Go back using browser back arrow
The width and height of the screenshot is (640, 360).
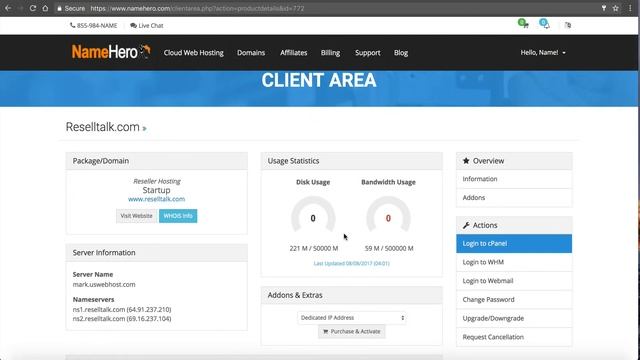[8, 8]
